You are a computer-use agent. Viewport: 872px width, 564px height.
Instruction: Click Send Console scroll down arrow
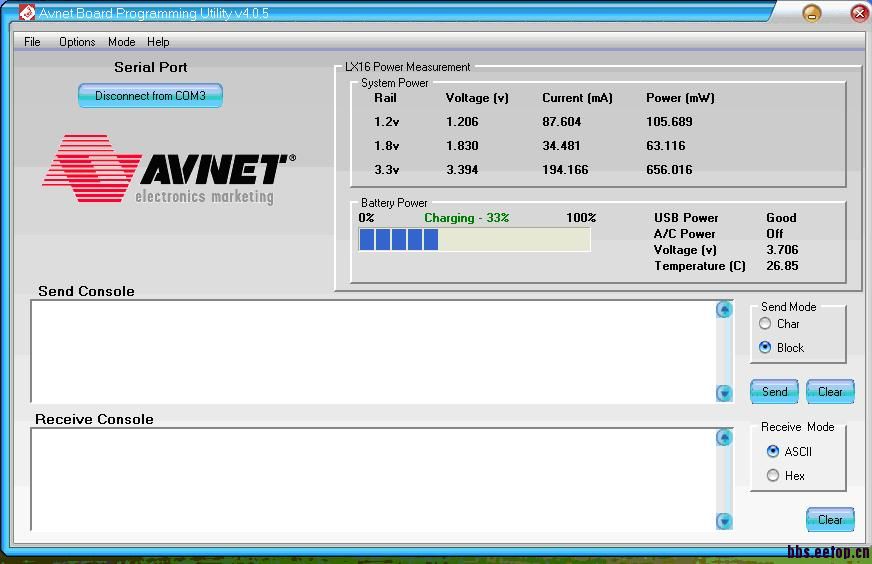point(724,393)
